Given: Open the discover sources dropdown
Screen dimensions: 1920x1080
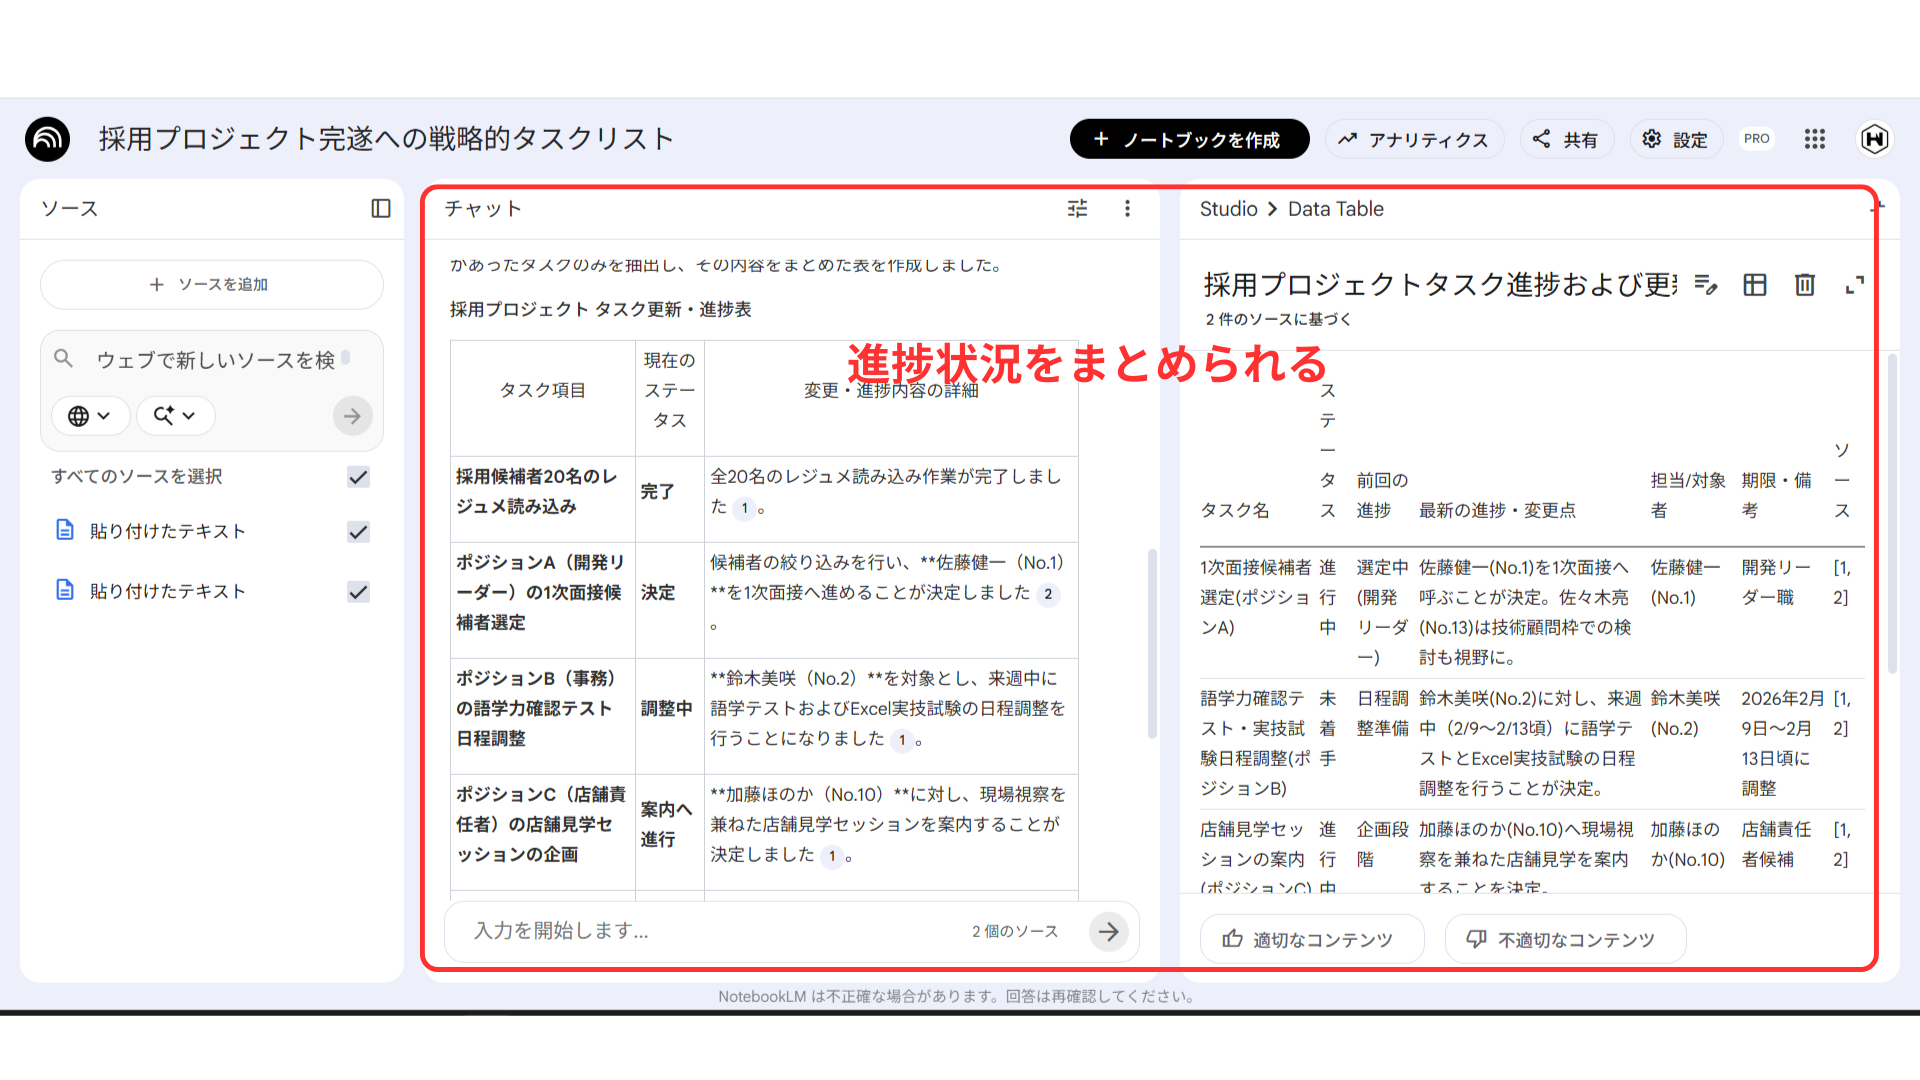Looking at the screenshot, I should point(175,415).
